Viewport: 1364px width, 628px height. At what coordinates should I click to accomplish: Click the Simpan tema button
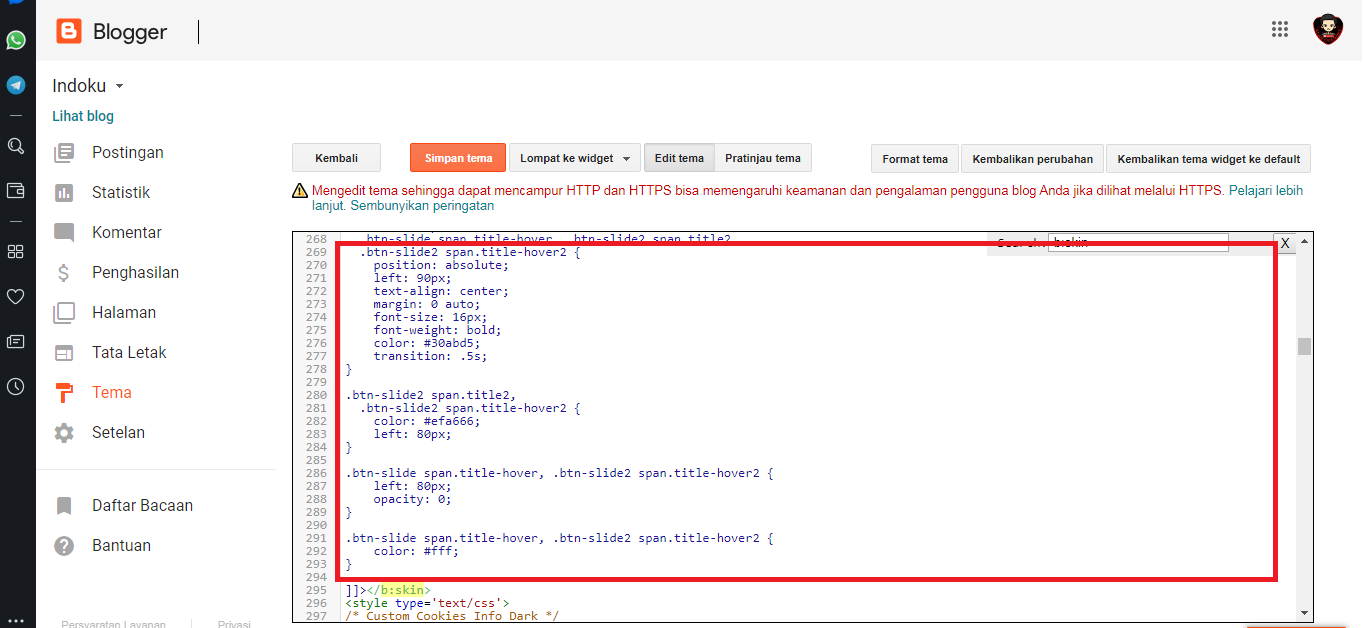[x=458, y=158]
